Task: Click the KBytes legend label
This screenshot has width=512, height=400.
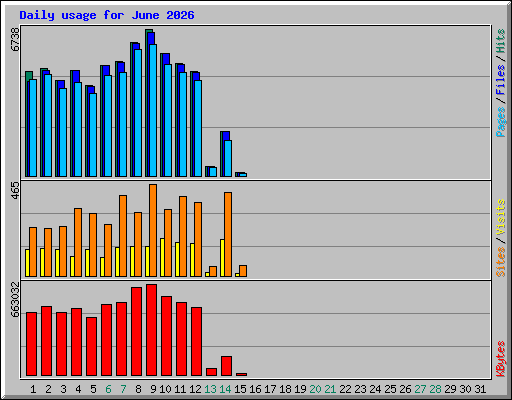Action: click(500, 359)
